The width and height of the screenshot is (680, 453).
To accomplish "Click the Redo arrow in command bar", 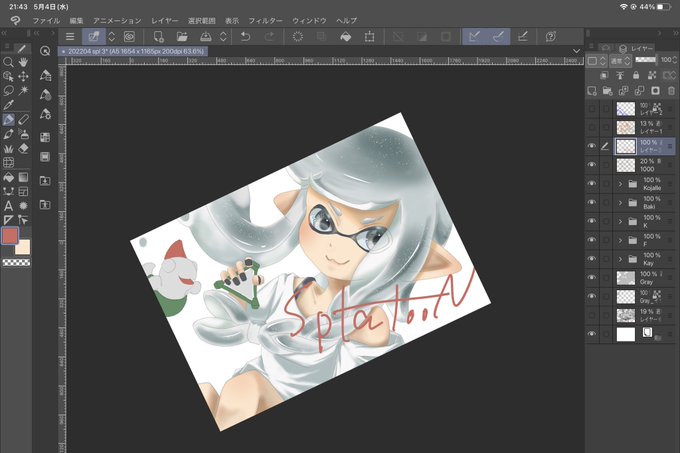I will [x=269, y=37].
